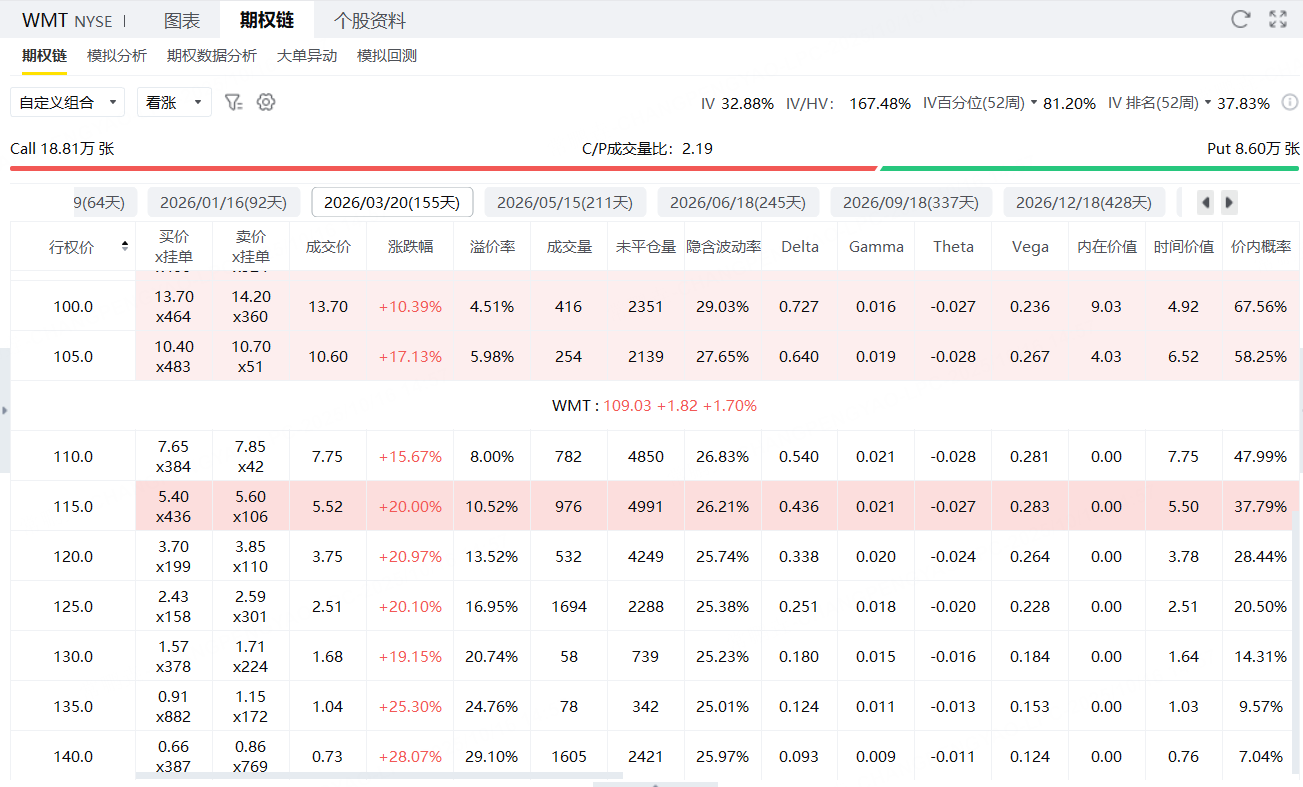This screenshot has width=1303, height=787.
Task: Select expiry 2026/01/16(92天)
Action: click(224, 202)
